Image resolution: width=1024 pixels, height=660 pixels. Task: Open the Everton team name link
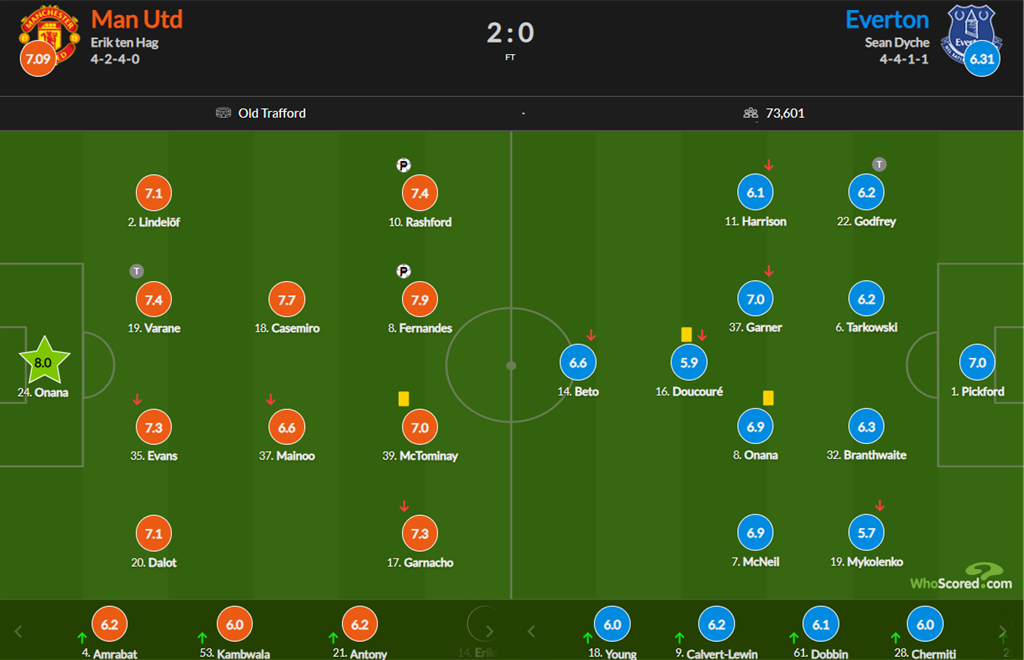coord(887,19)
